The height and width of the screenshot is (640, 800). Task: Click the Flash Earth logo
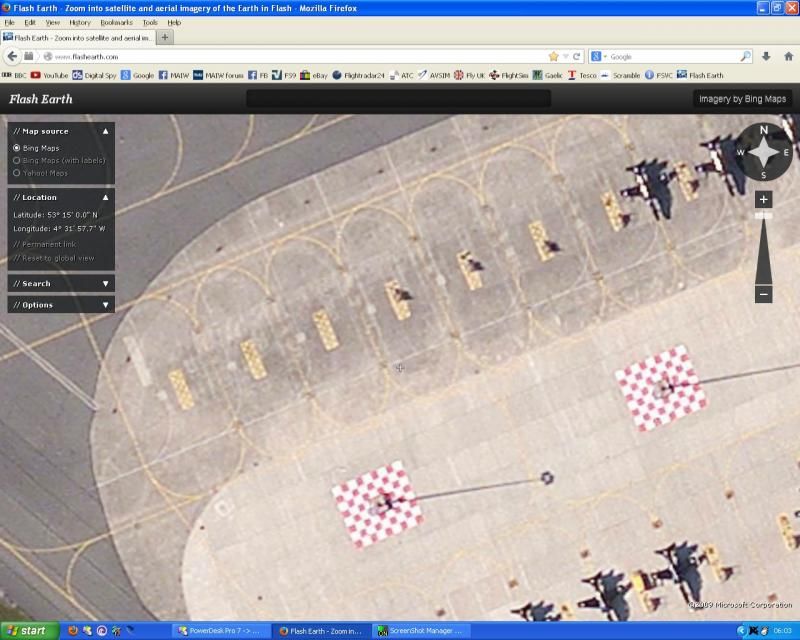41,99
